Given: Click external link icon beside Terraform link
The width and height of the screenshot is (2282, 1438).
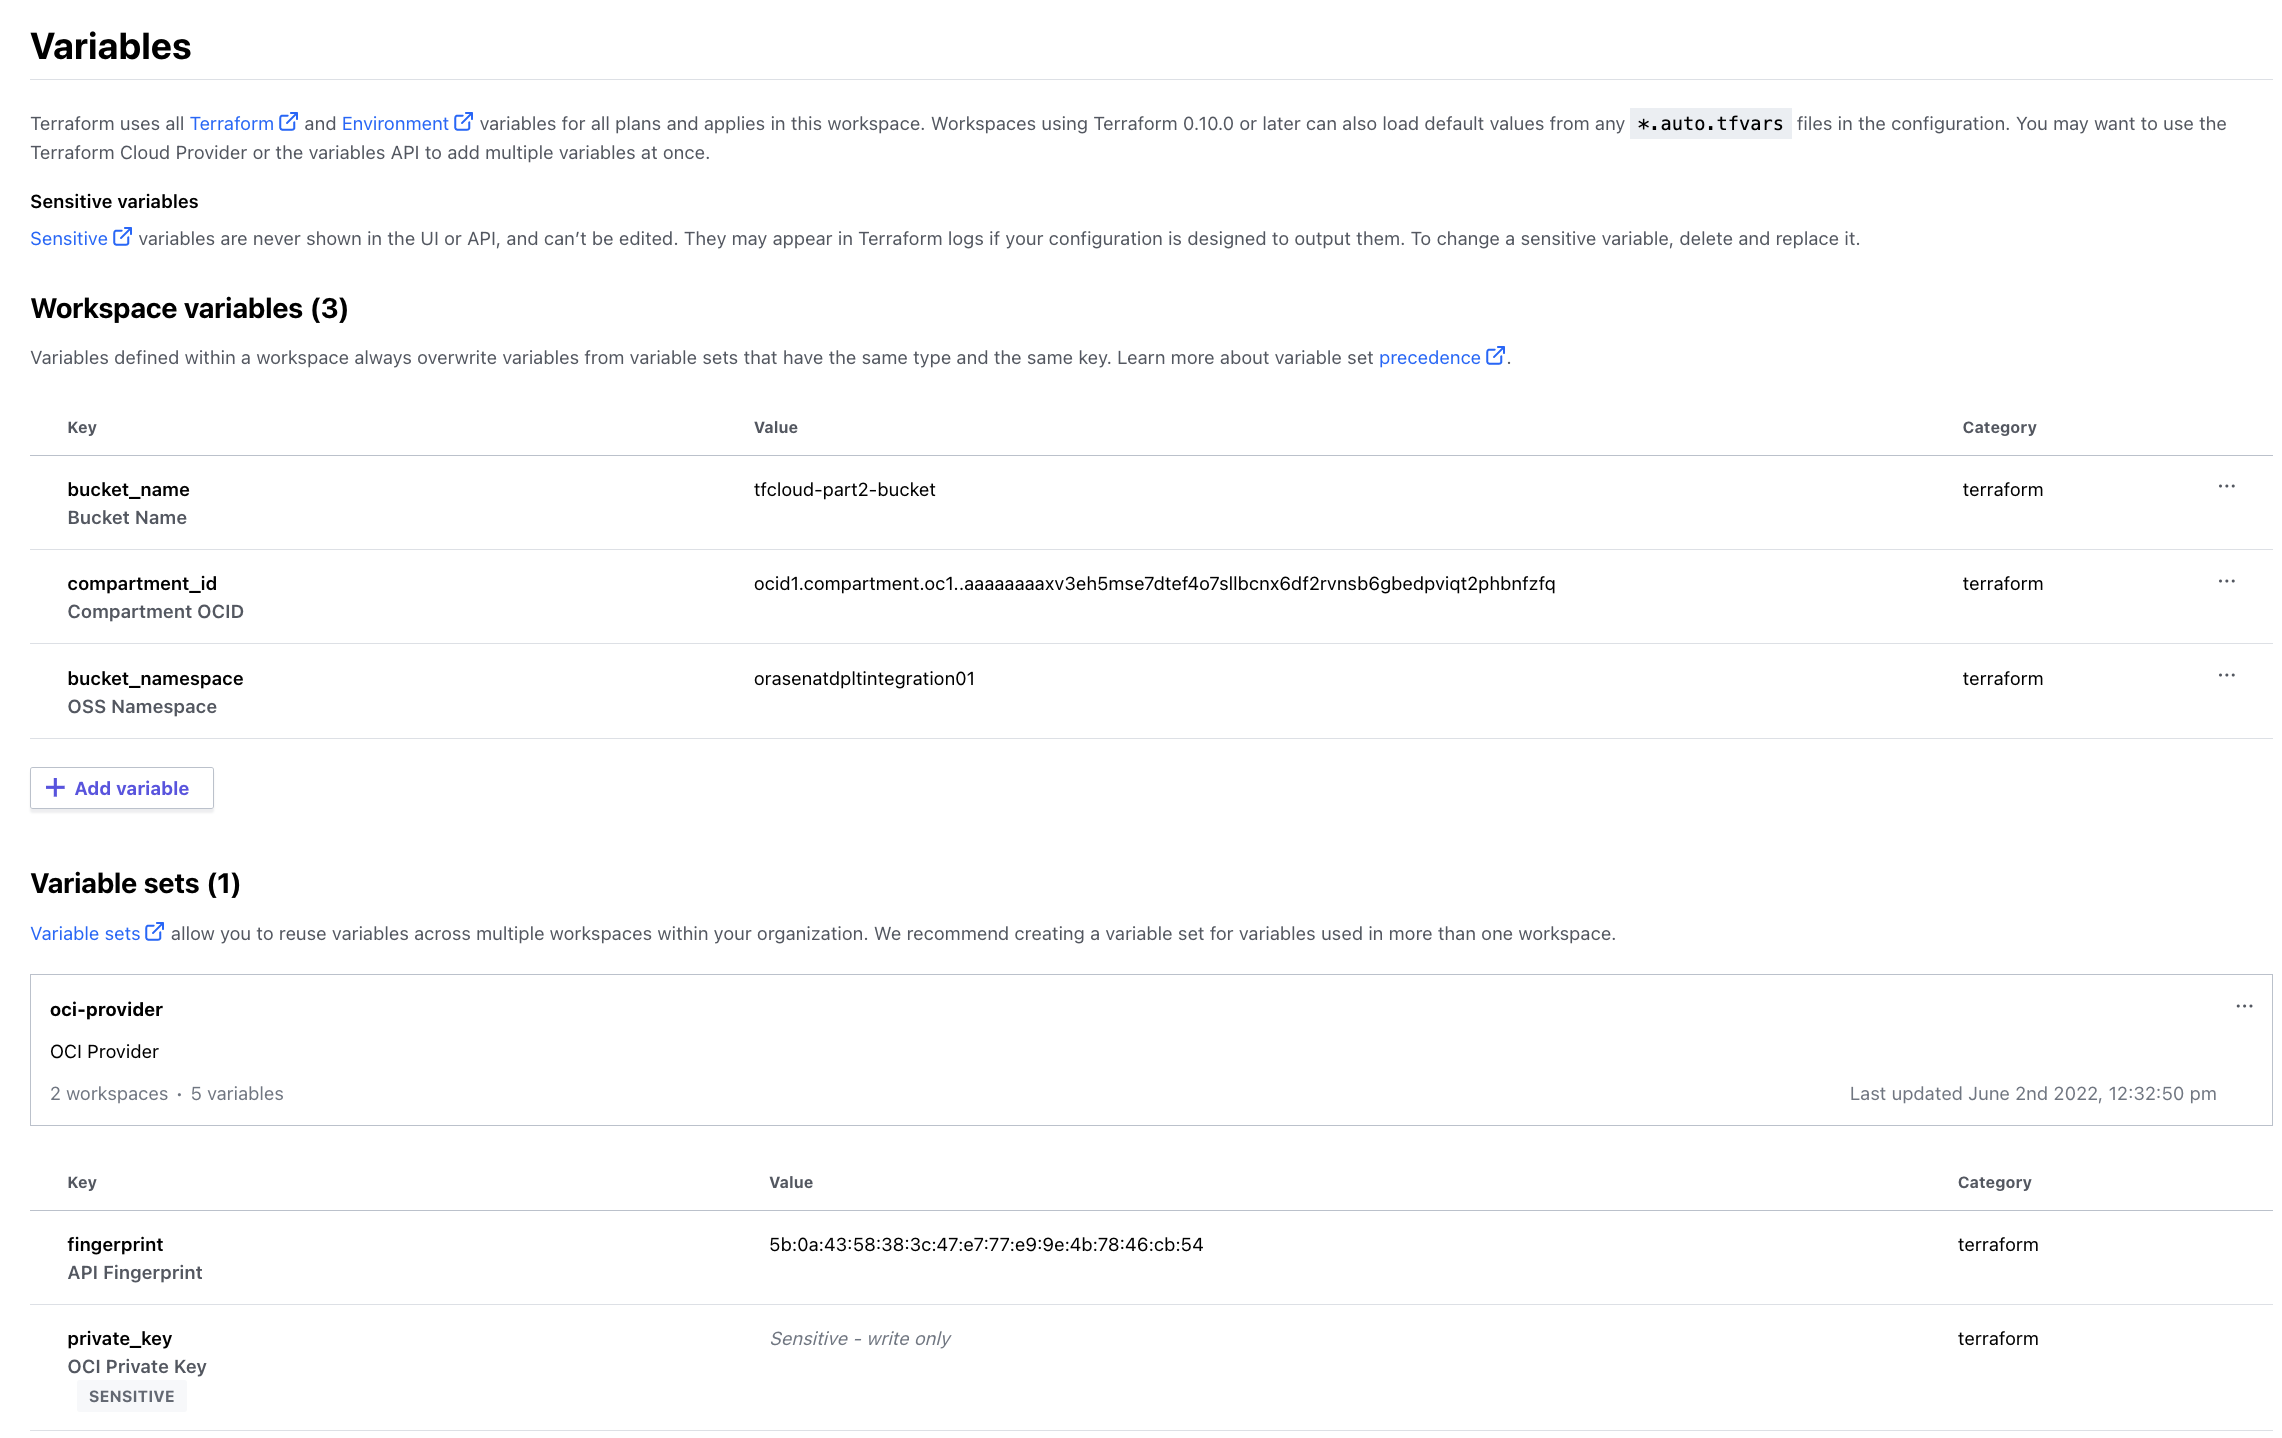Looking at the screenshot, I should [x=288, y=122].
